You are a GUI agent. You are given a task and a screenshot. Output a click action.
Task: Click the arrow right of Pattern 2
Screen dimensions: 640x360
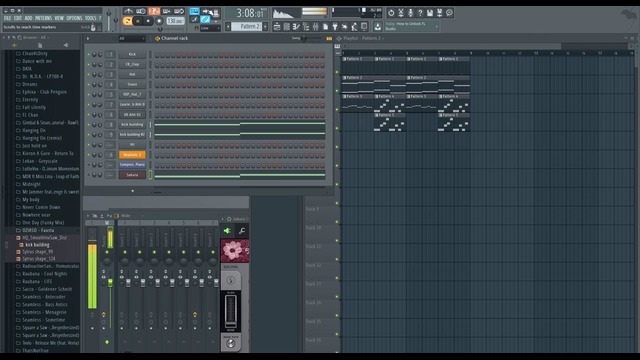[266, 27]
